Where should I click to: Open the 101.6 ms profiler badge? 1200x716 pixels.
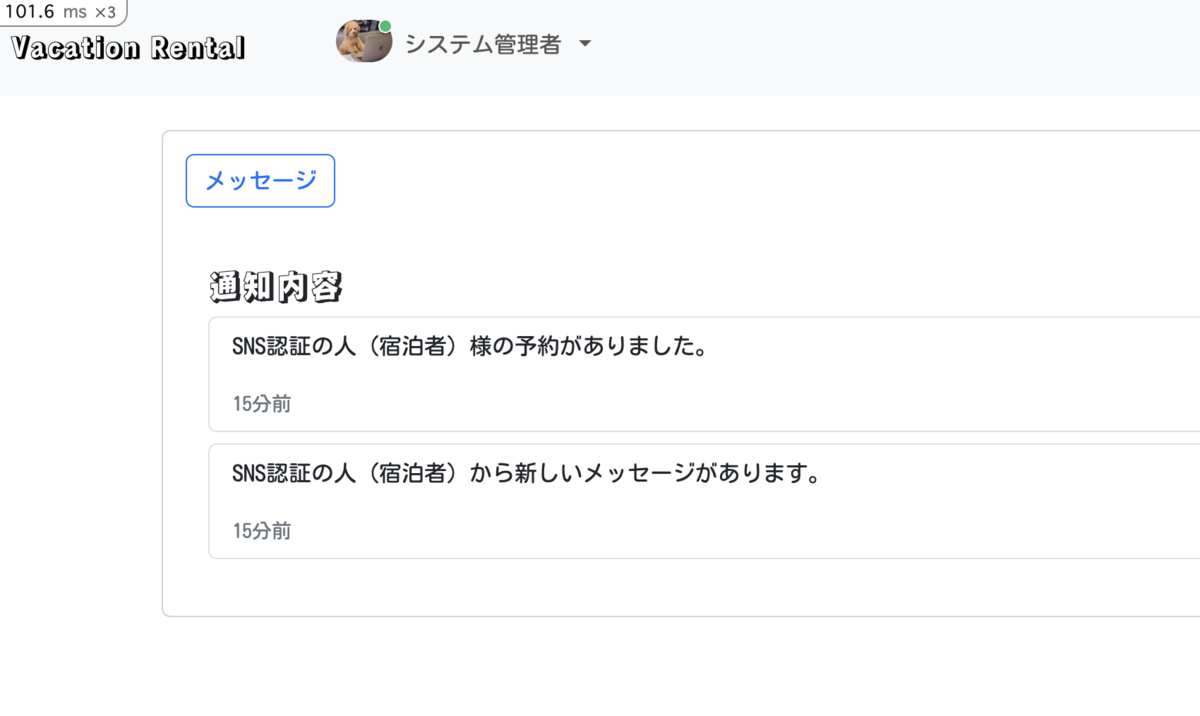click(60, 13)
